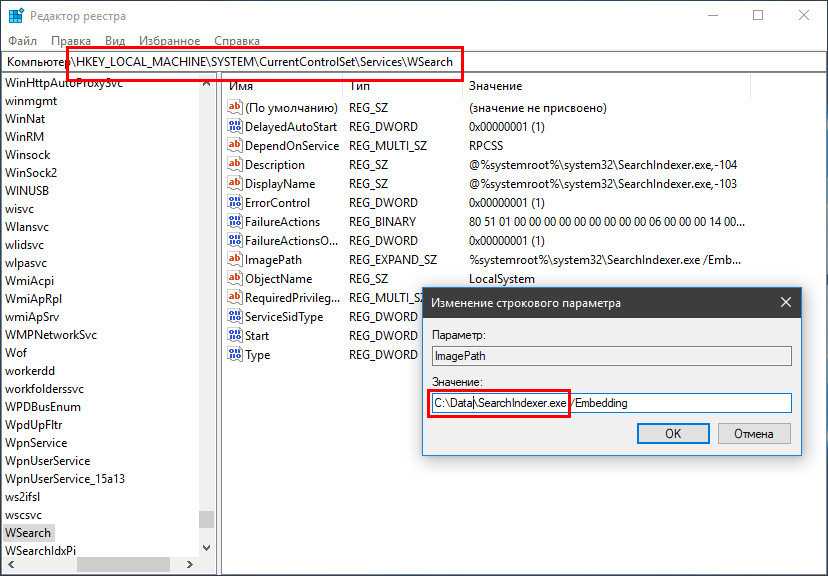
Task: Open the Файл menu
Action: [x=22, y=41]
